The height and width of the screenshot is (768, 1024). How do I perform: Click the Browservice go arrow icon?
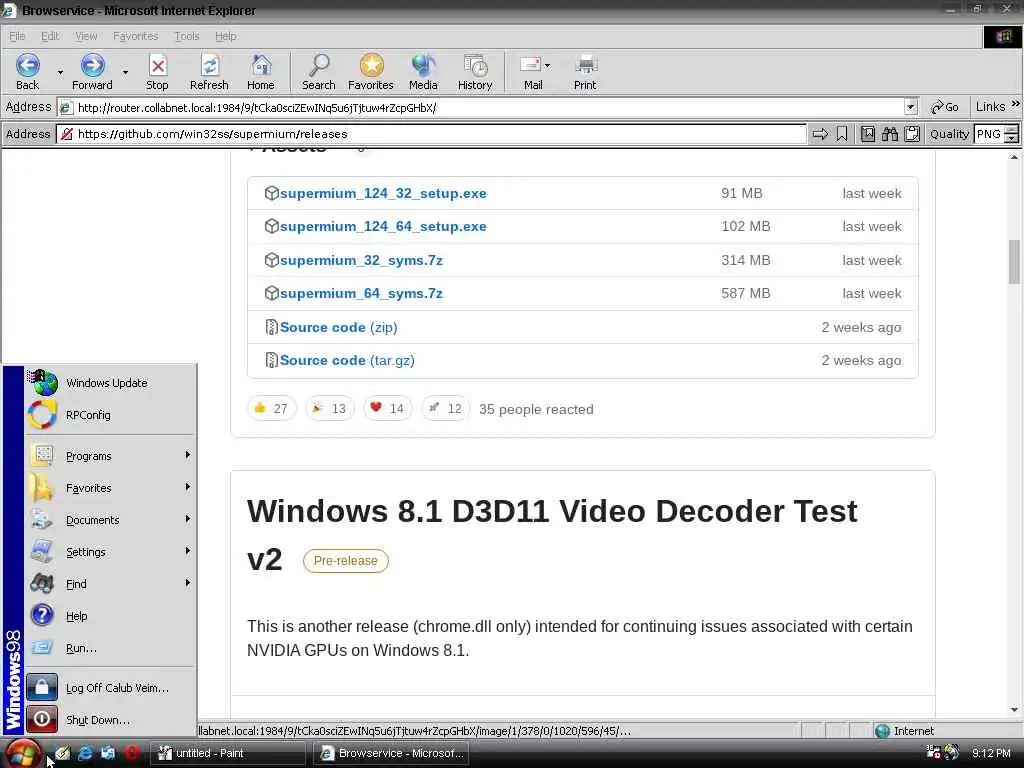pyautogui.click(x=820, y=134)
